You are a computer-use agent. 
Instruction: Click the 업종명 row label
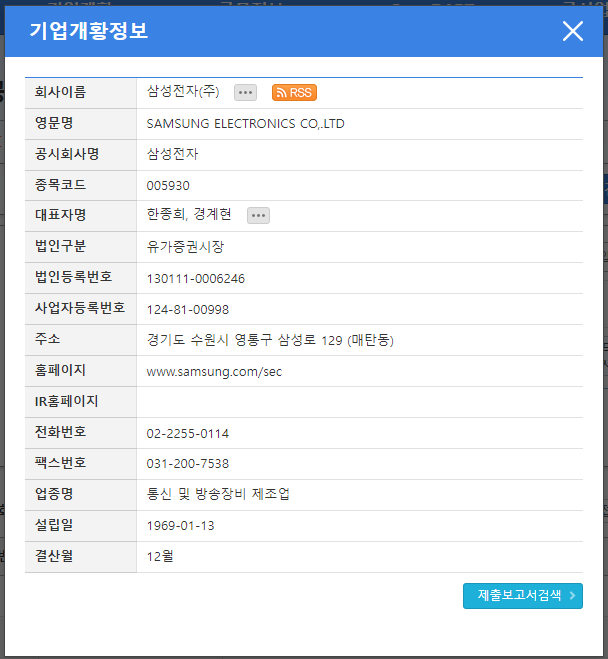click(54, 493)
